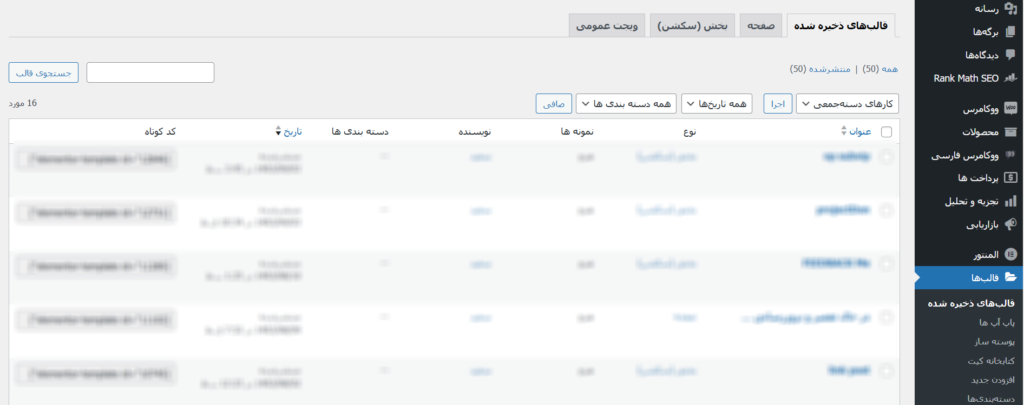Open the المنتور (Elementor) sidebar icon
Screen dimensions: 1024x405
[x=1010, y=254]
